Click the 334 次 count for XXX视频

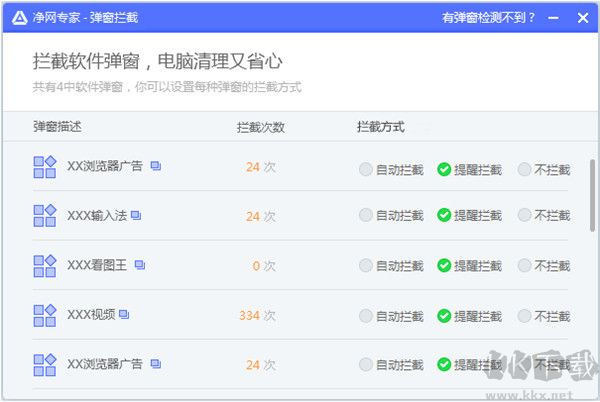tap(257, 315)
